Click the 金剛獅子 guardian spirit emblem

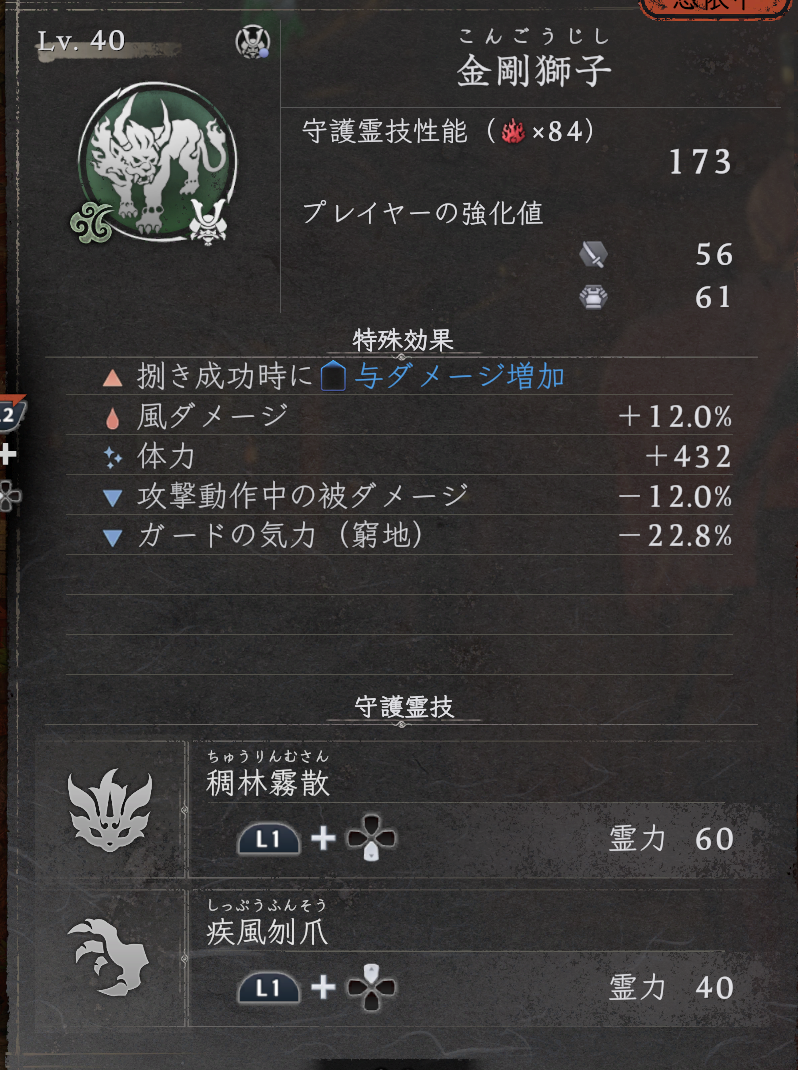tap(157, 161)
